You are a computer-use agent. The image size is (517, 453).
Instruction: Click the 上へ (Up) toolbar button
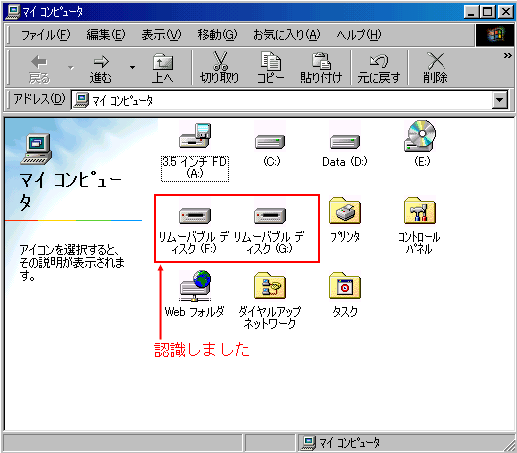tap(163, 68)
